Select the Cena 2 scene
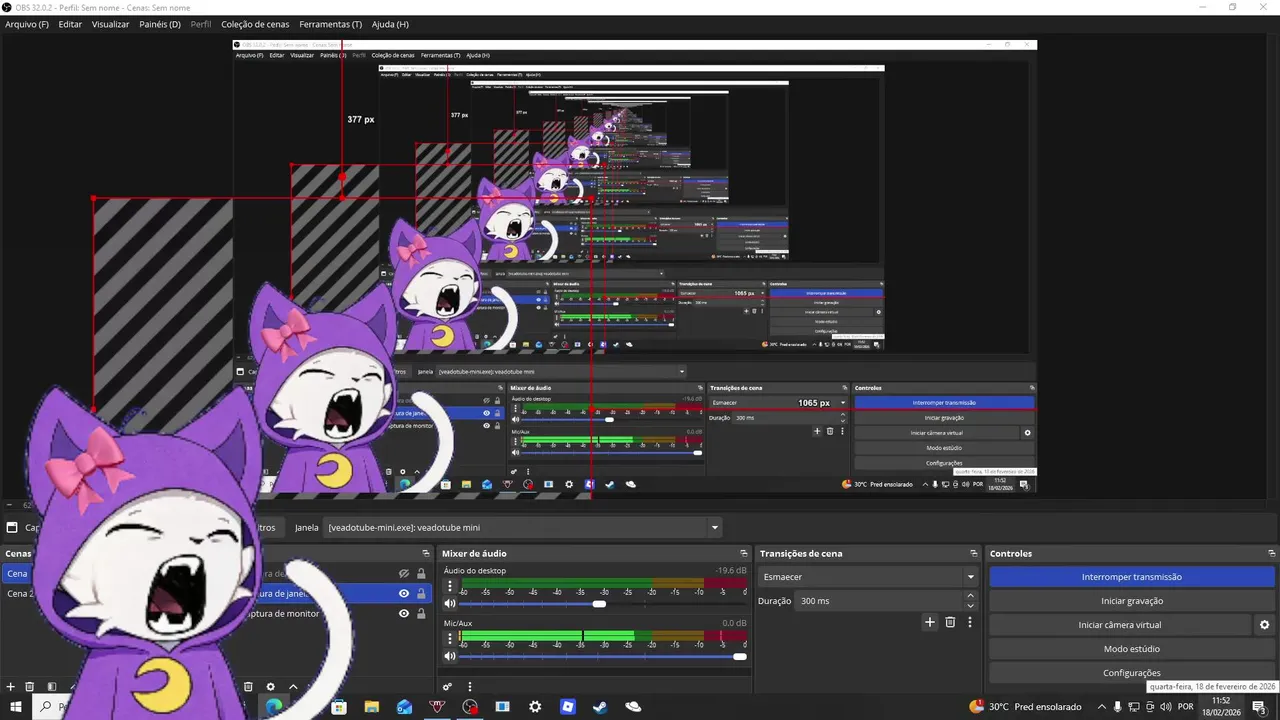Image resolution: width=1280 pixels, height=720 pixels. click(20, 593)
